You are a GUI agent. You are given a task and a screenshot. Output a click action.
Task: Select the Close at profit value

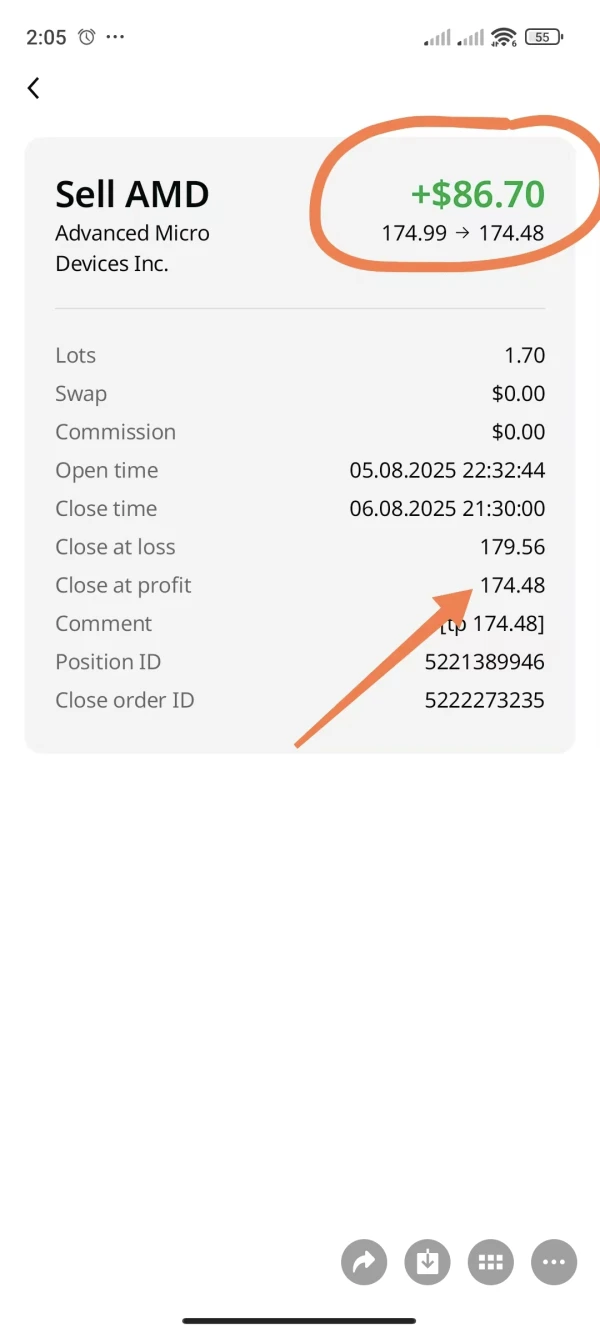pos(512,585)
